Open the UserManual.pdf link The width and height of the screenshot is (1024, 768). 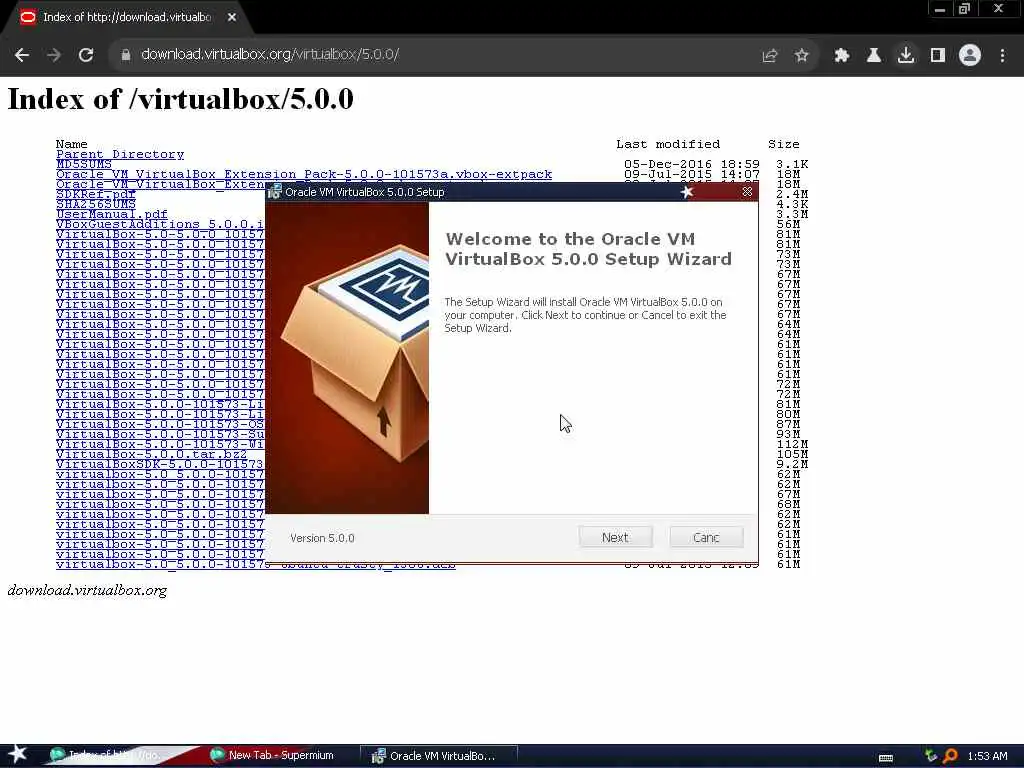click(x=112, y=214)
